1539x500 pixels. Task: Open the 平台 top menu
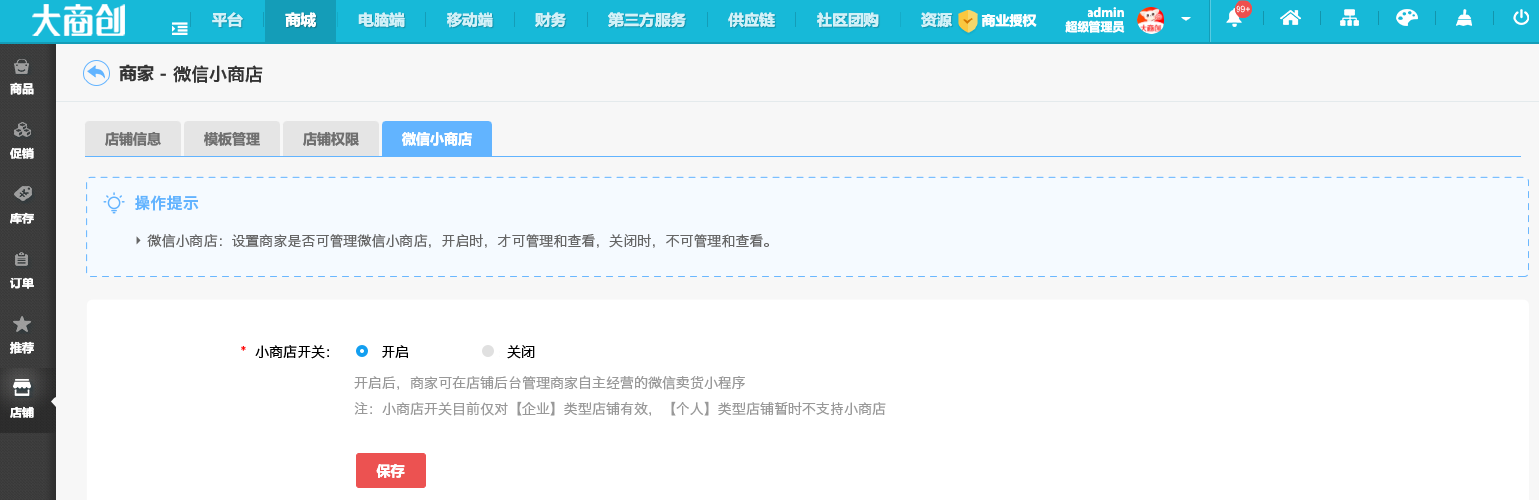pyautogui.click(x=227, y=20)
